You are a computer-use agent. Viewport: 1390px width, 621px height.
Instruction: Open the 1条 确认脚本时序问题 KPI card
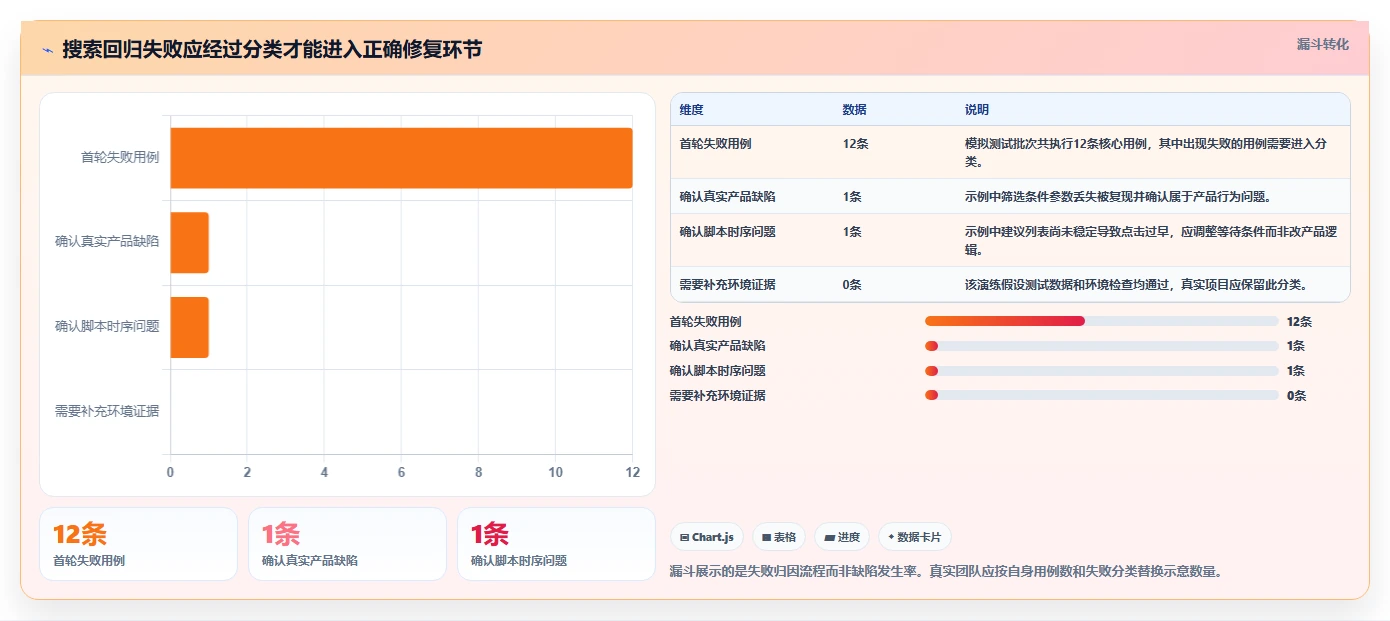click(x=556, y=544)
